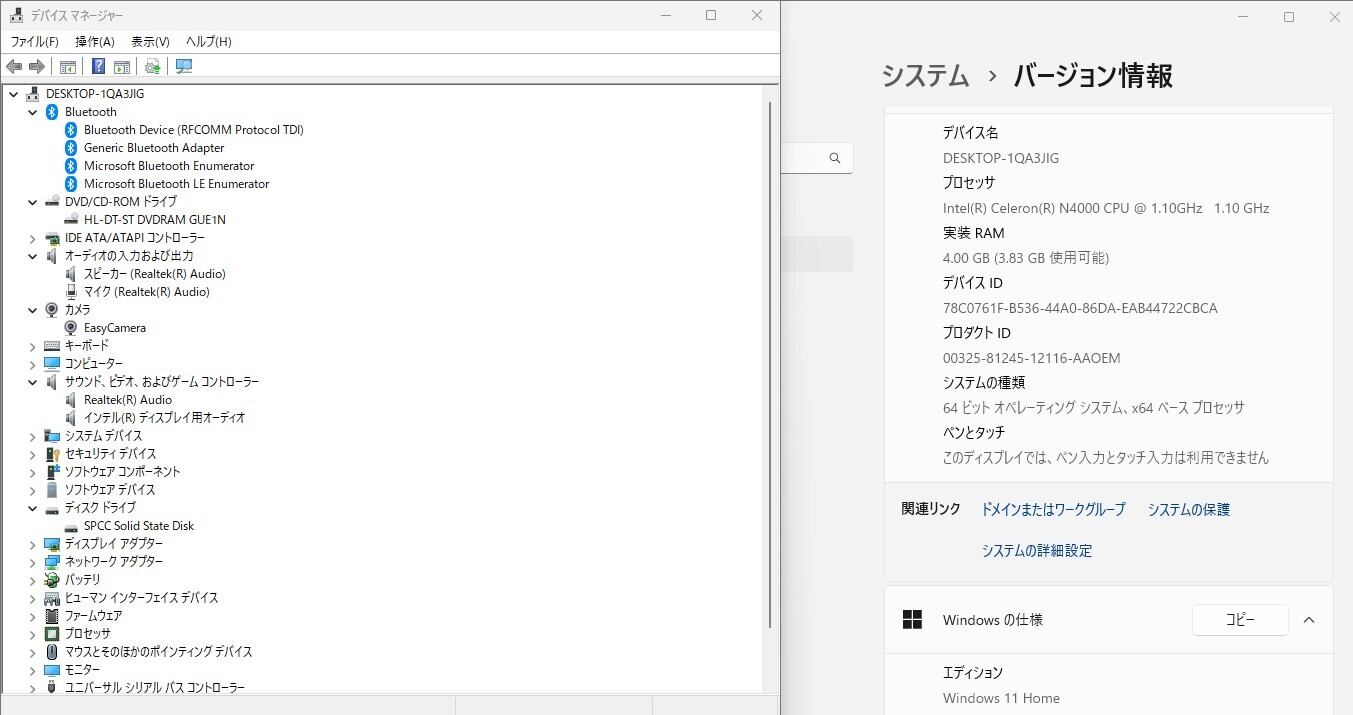Click the Bluetooth icon beside Microsoft Bluetooth Enumerator
Screen dimensions: 1353x715
[x=71, y=166]
